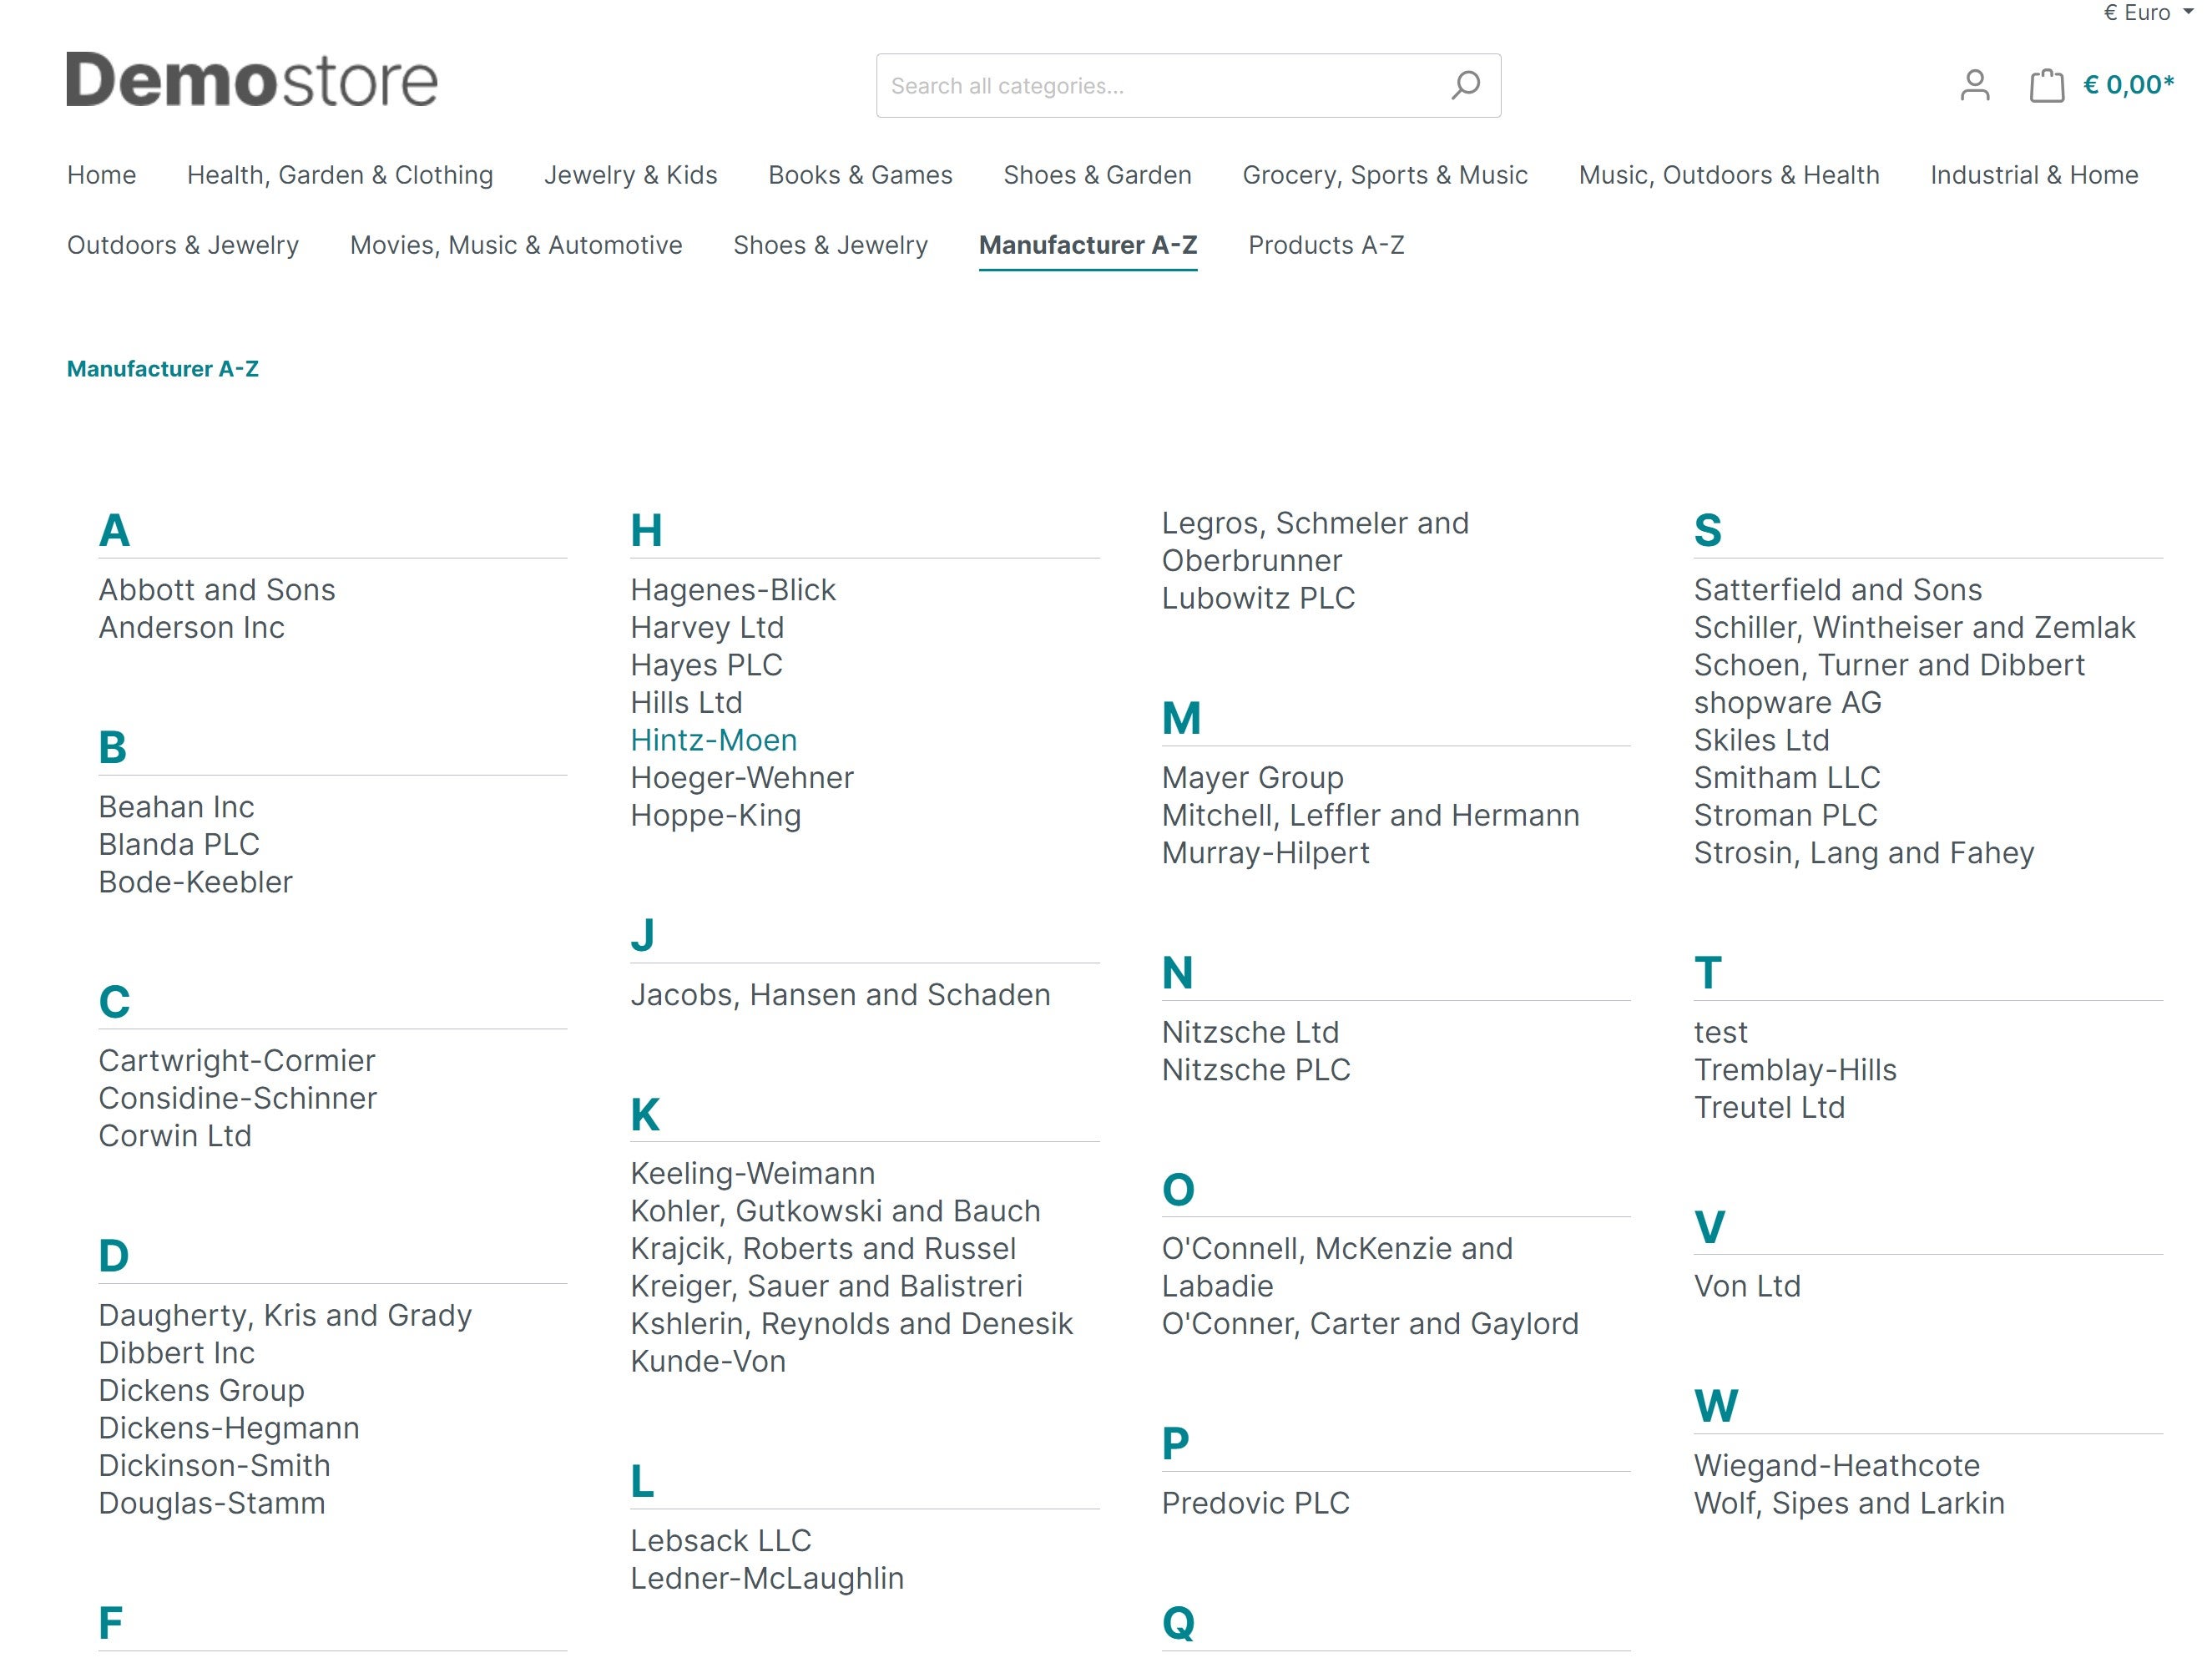Open the user account icon
This screenshot has width=2212, height=1663.
tap(1974, 86)
